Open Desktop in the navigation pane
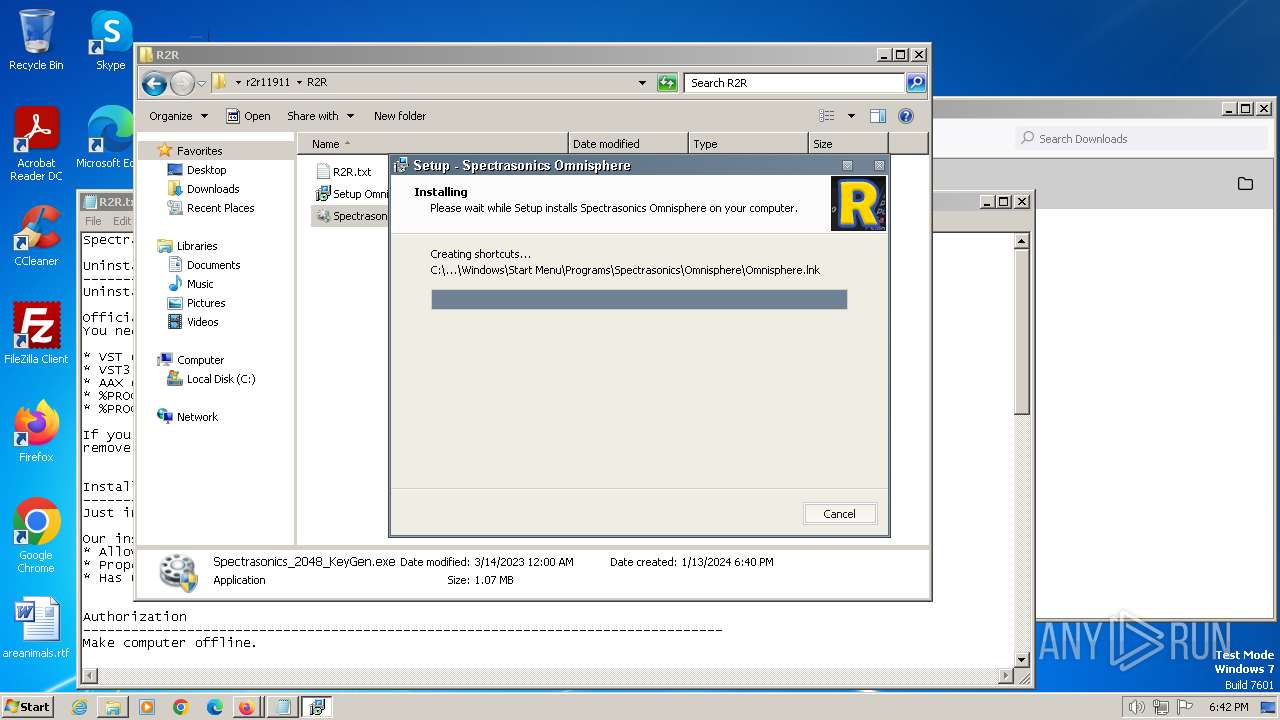Image resolution: width=1280 pixels, height=720 pixels. (x=197, y=170)
